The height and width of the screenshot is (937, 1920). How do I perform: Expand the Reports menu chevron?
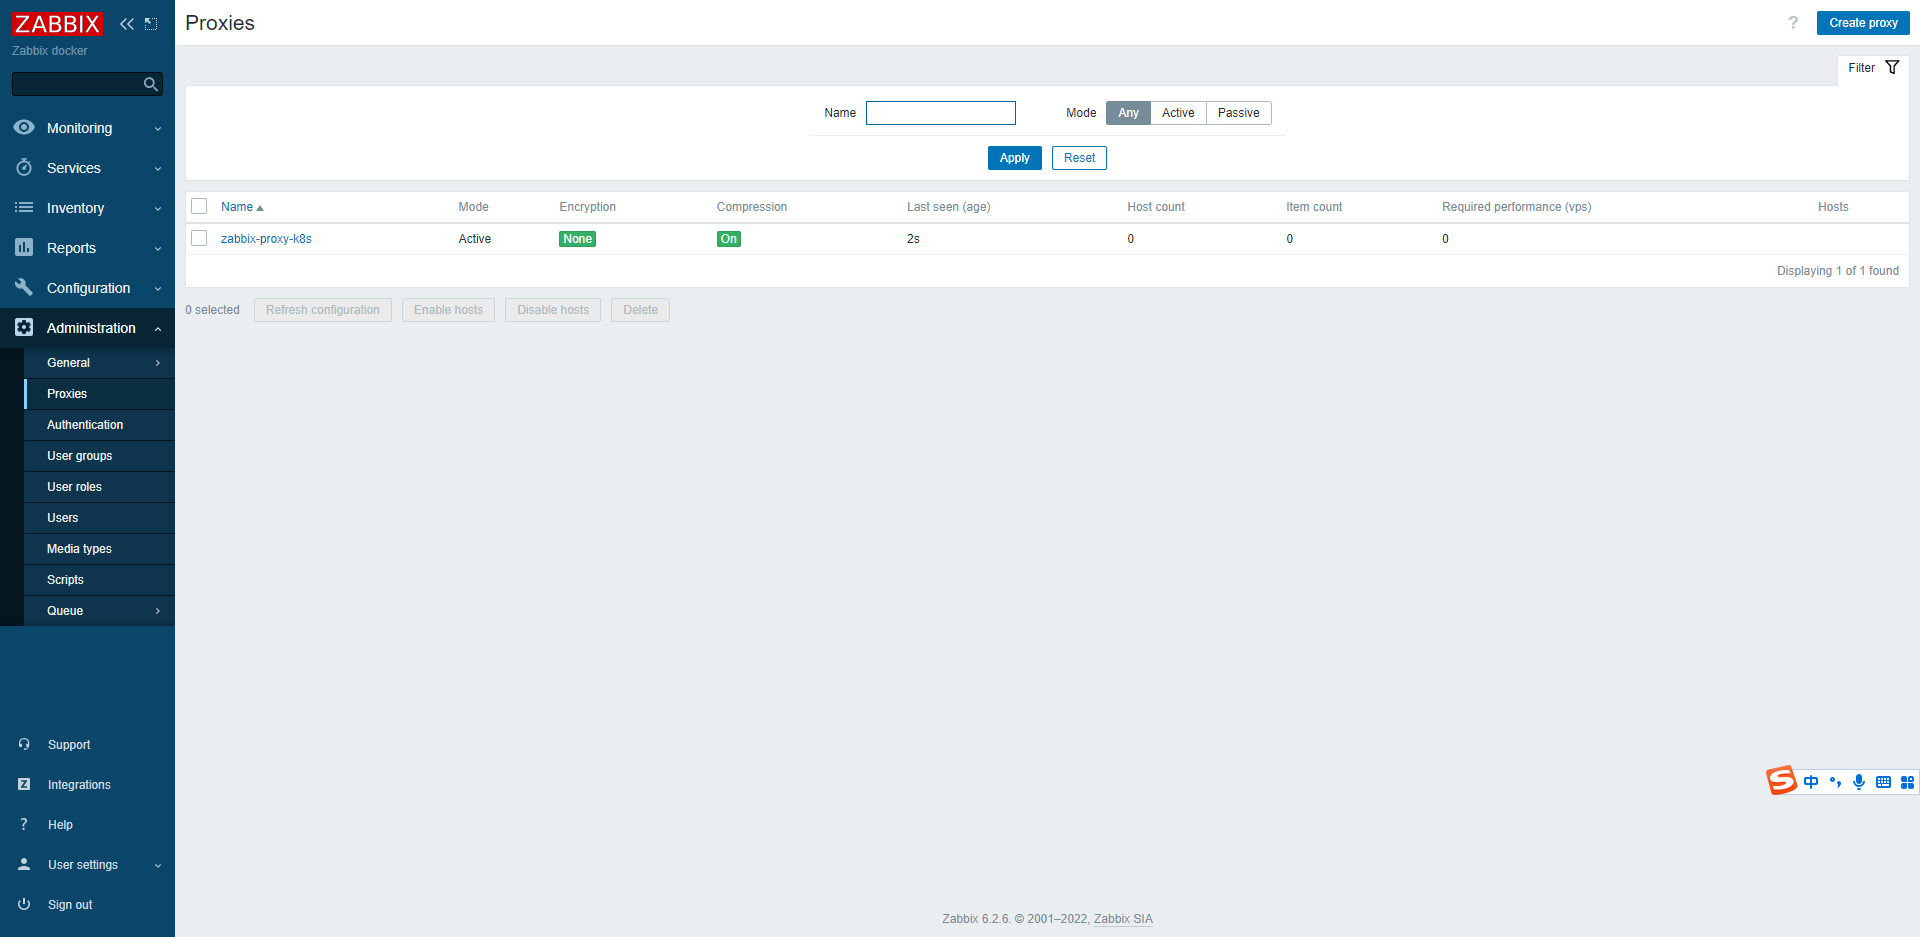158,248
